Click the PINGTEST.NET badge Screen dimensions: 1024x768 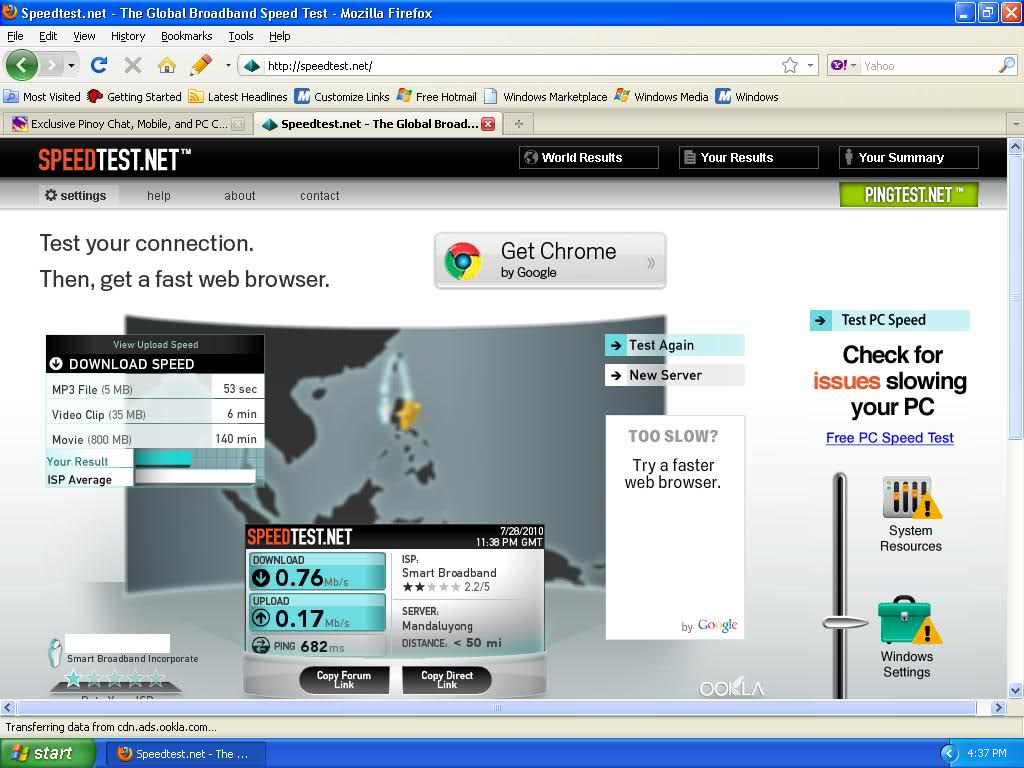pos(908,194)
